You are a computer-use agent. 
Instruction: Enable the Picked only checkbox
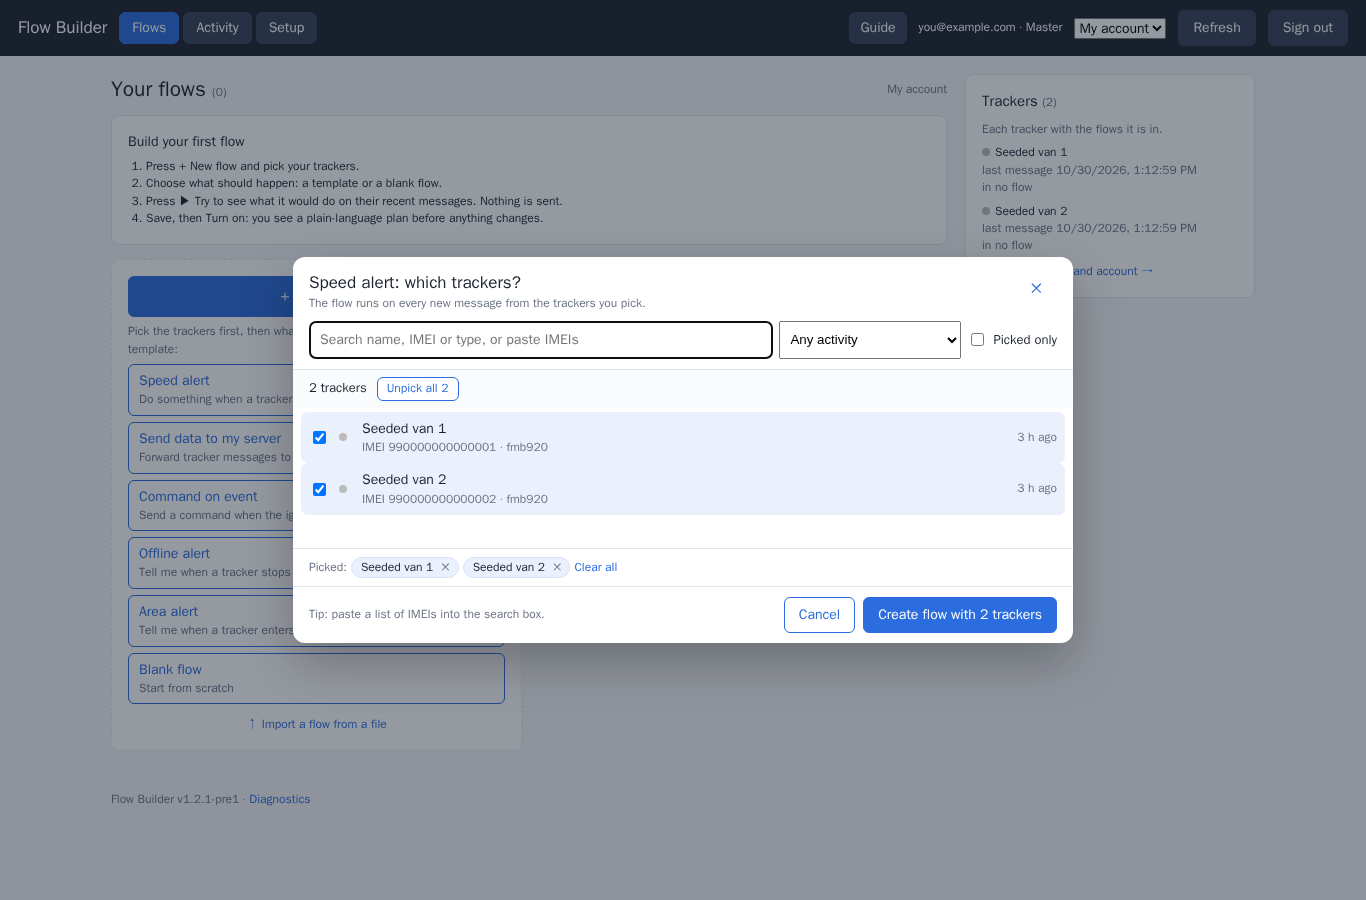pyautogui.click(x=977, y=340)
